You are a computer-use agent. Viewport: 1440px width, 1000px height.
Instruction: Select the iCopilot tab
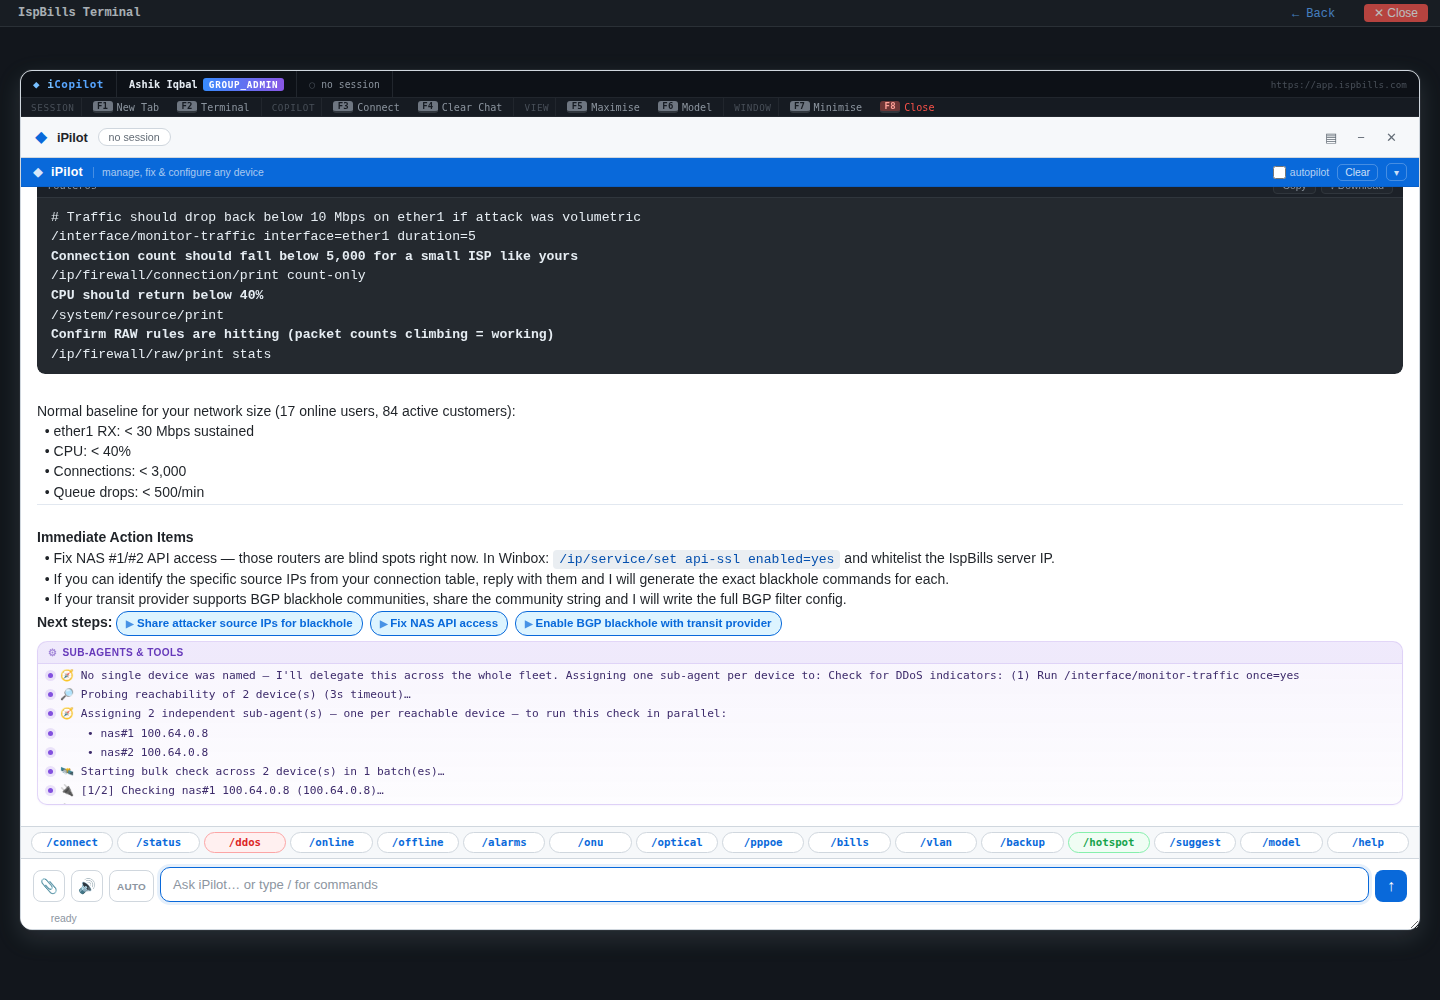click(68, 85)
